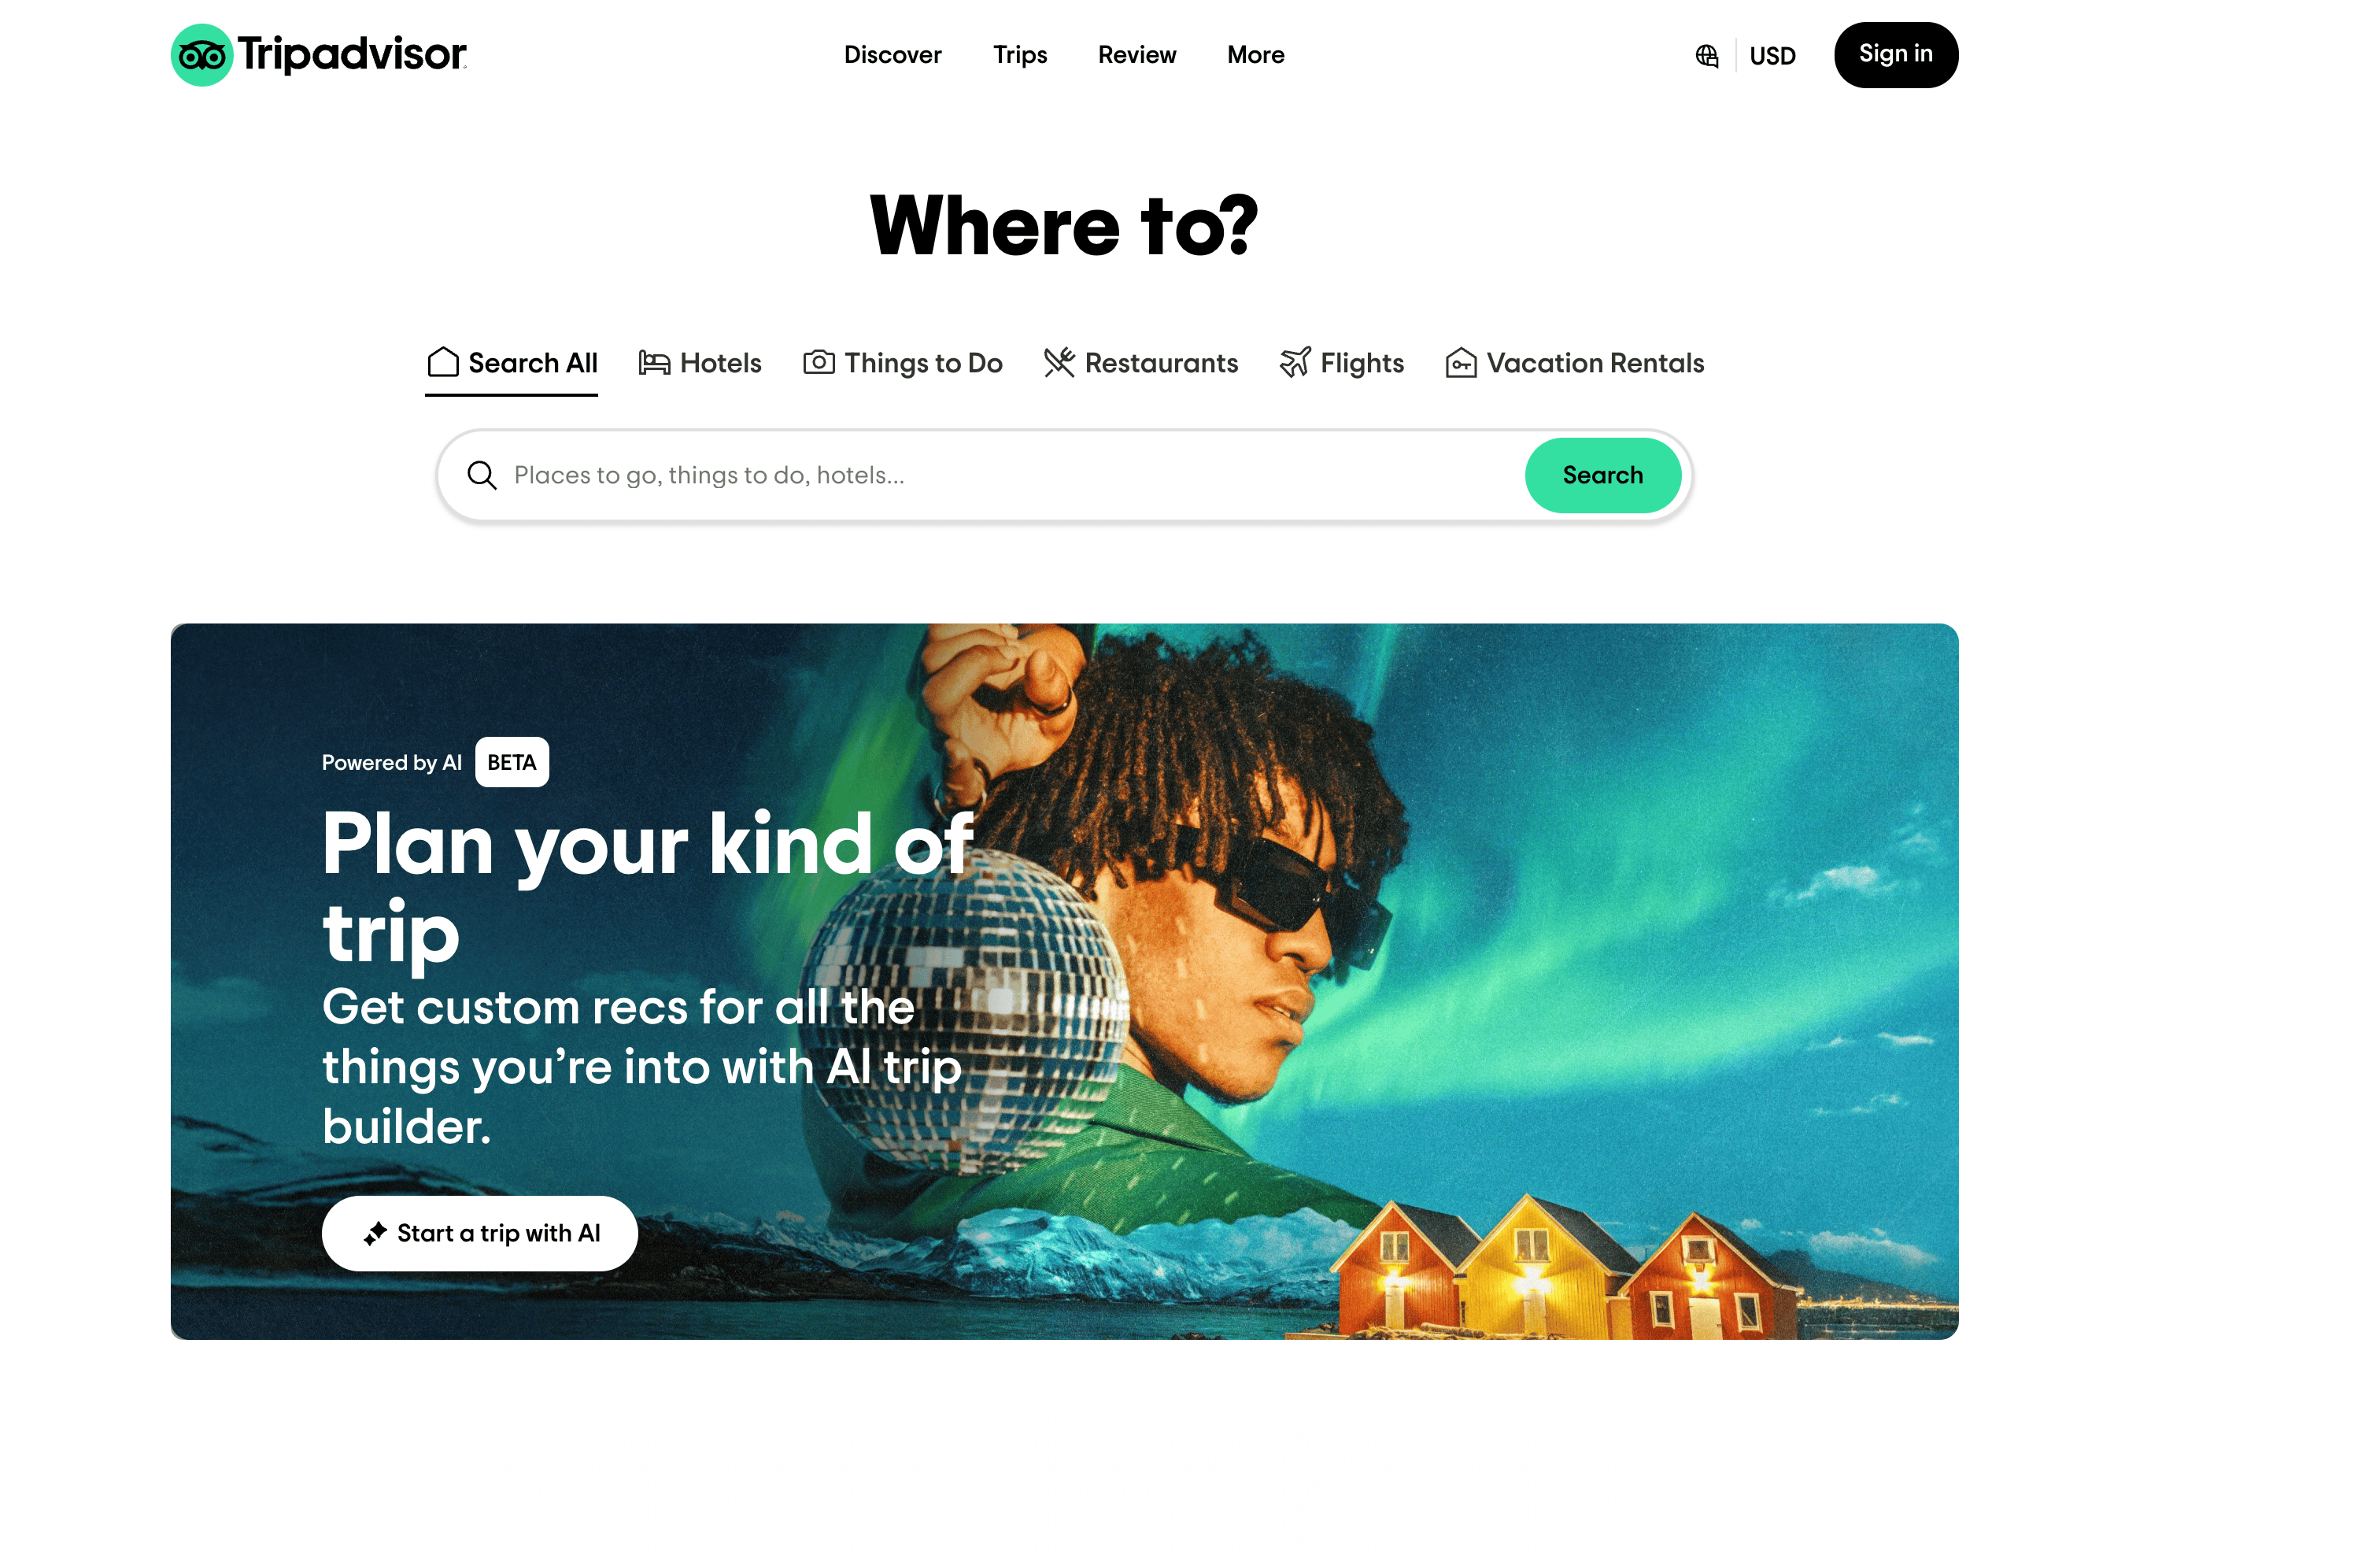Switch to the Vacation Rentals tab
The image size is (2380, 1554).
[1575, 363]
